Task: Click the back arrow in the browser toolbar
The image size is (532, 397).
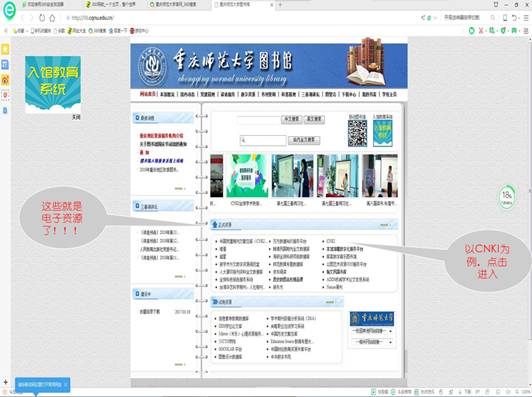Action: click(x=23, y=18)
